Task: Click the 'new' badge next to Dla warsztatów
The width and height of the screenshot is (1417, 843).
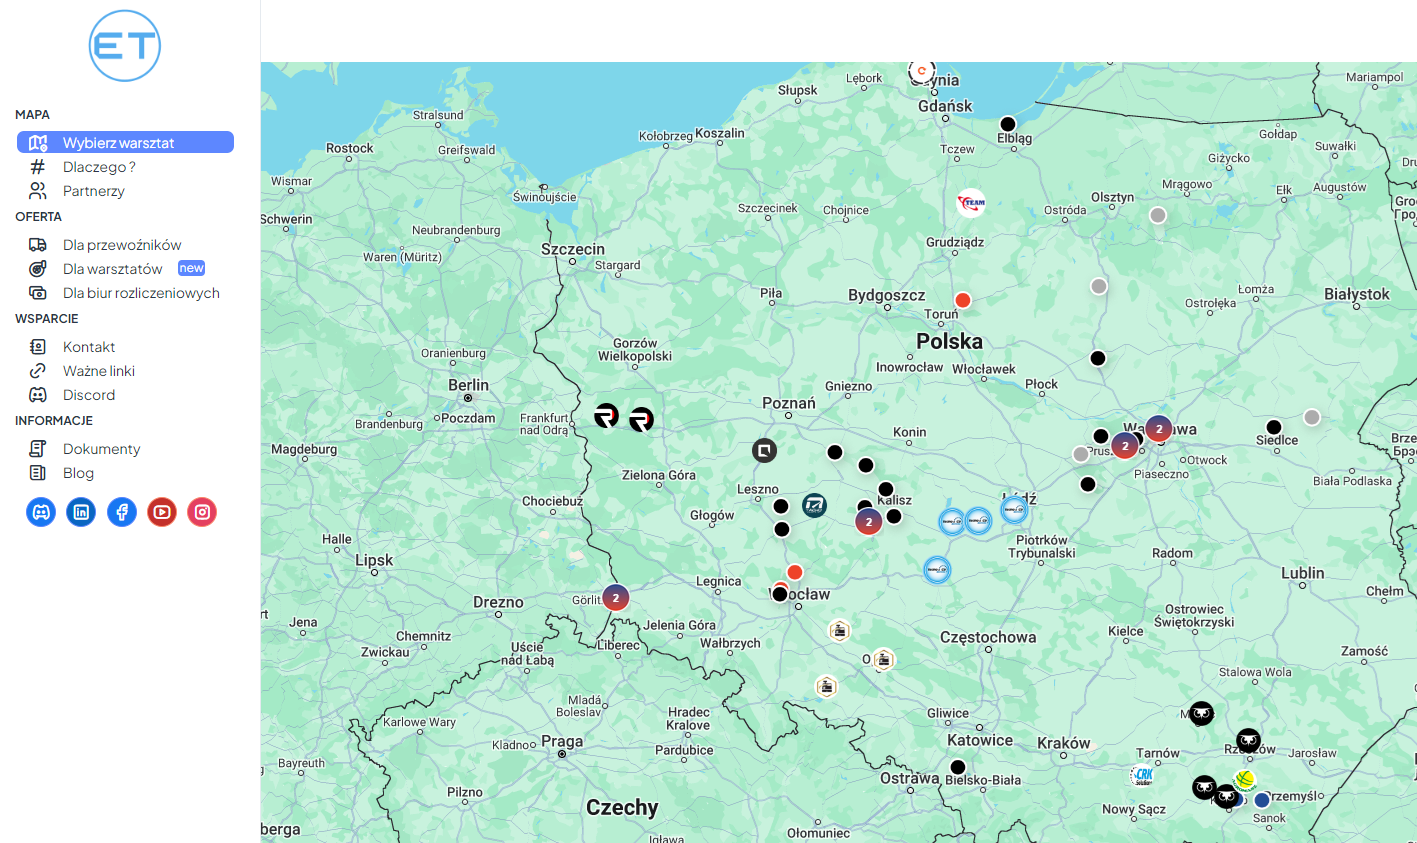Action: pos(191,268)
